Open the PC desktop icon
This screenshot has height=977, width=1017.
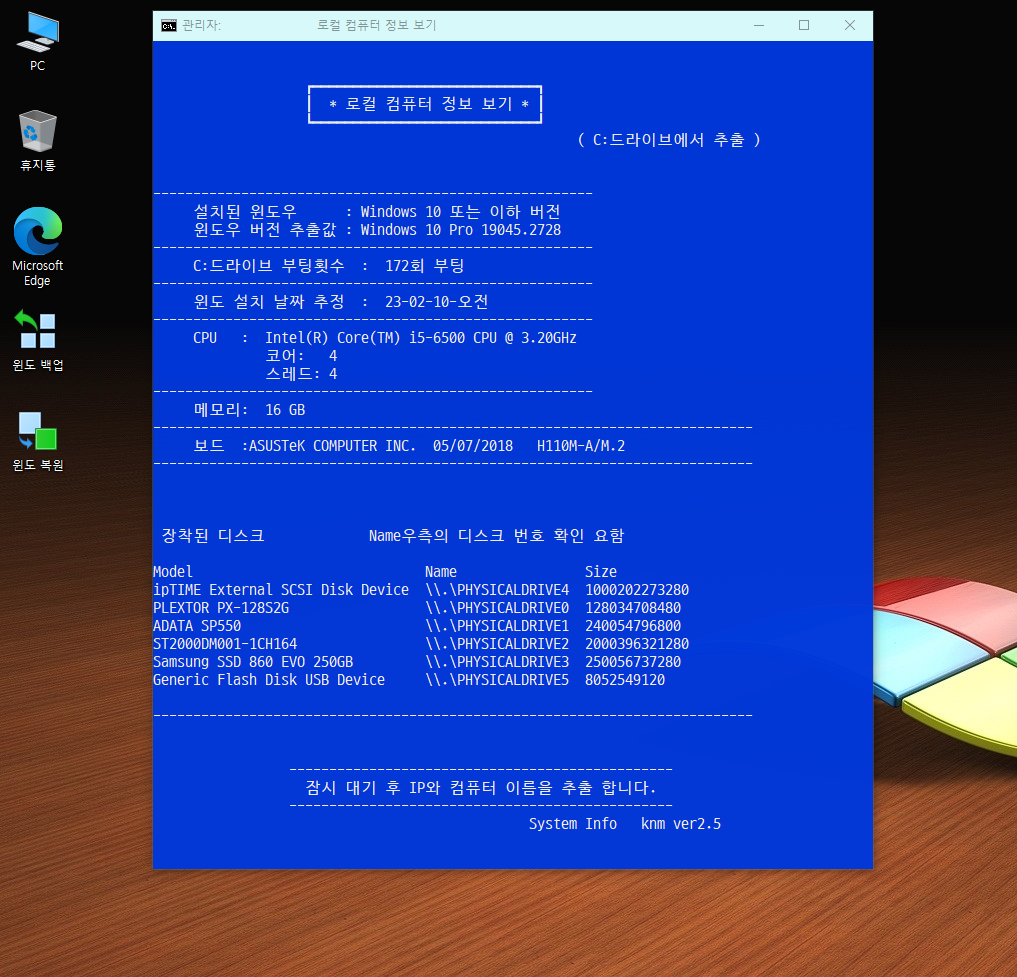[38, 42]
